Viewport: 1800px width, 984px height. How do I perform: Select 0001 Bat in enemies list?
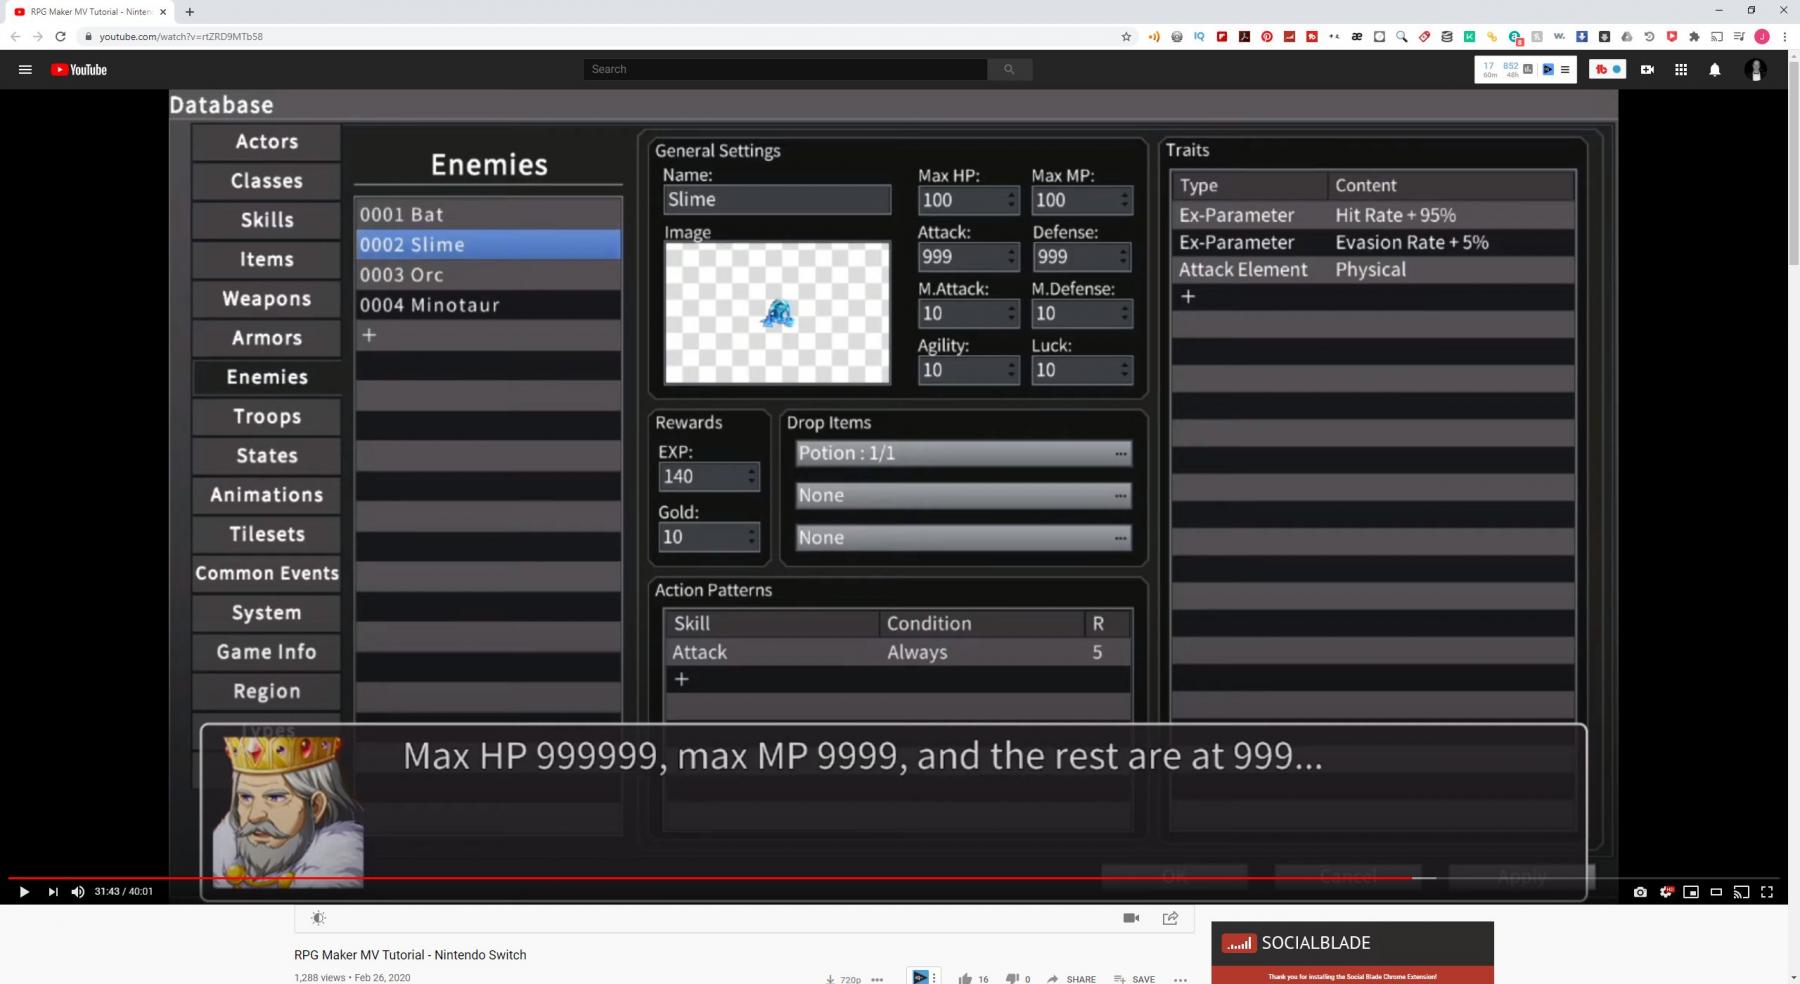point(488,214)
